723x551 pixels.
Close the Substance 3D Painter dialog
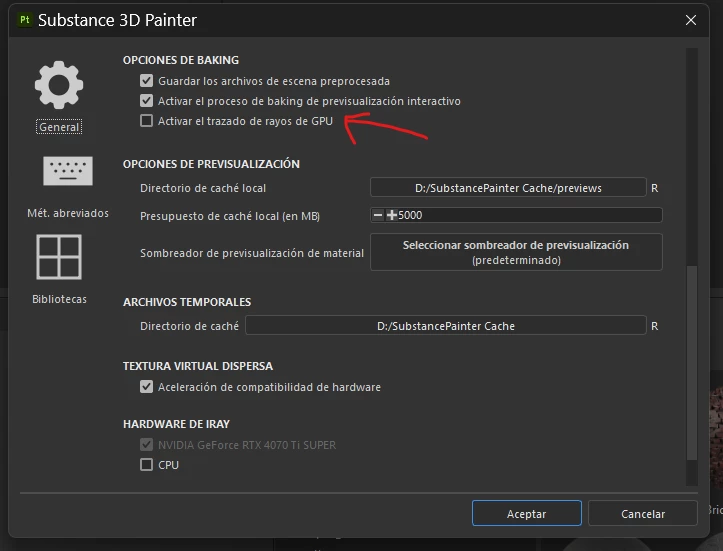[x=691, y=20]
